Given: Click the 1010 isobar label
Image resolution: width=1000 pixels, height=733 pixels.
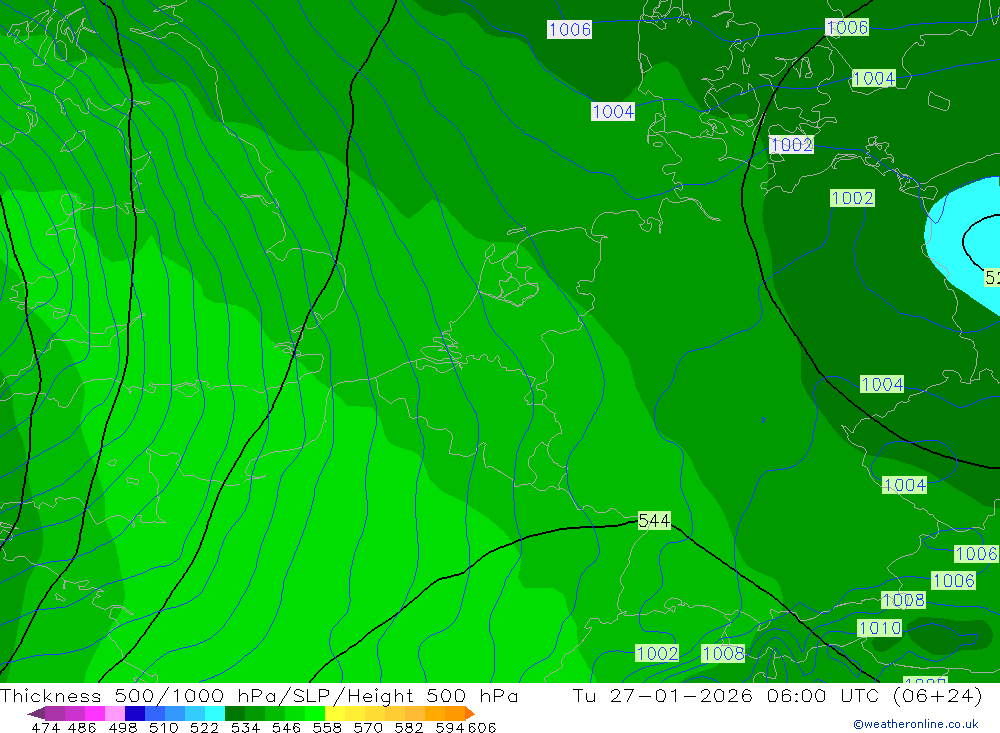Looking at the screenshot, I should click(879, 628).
